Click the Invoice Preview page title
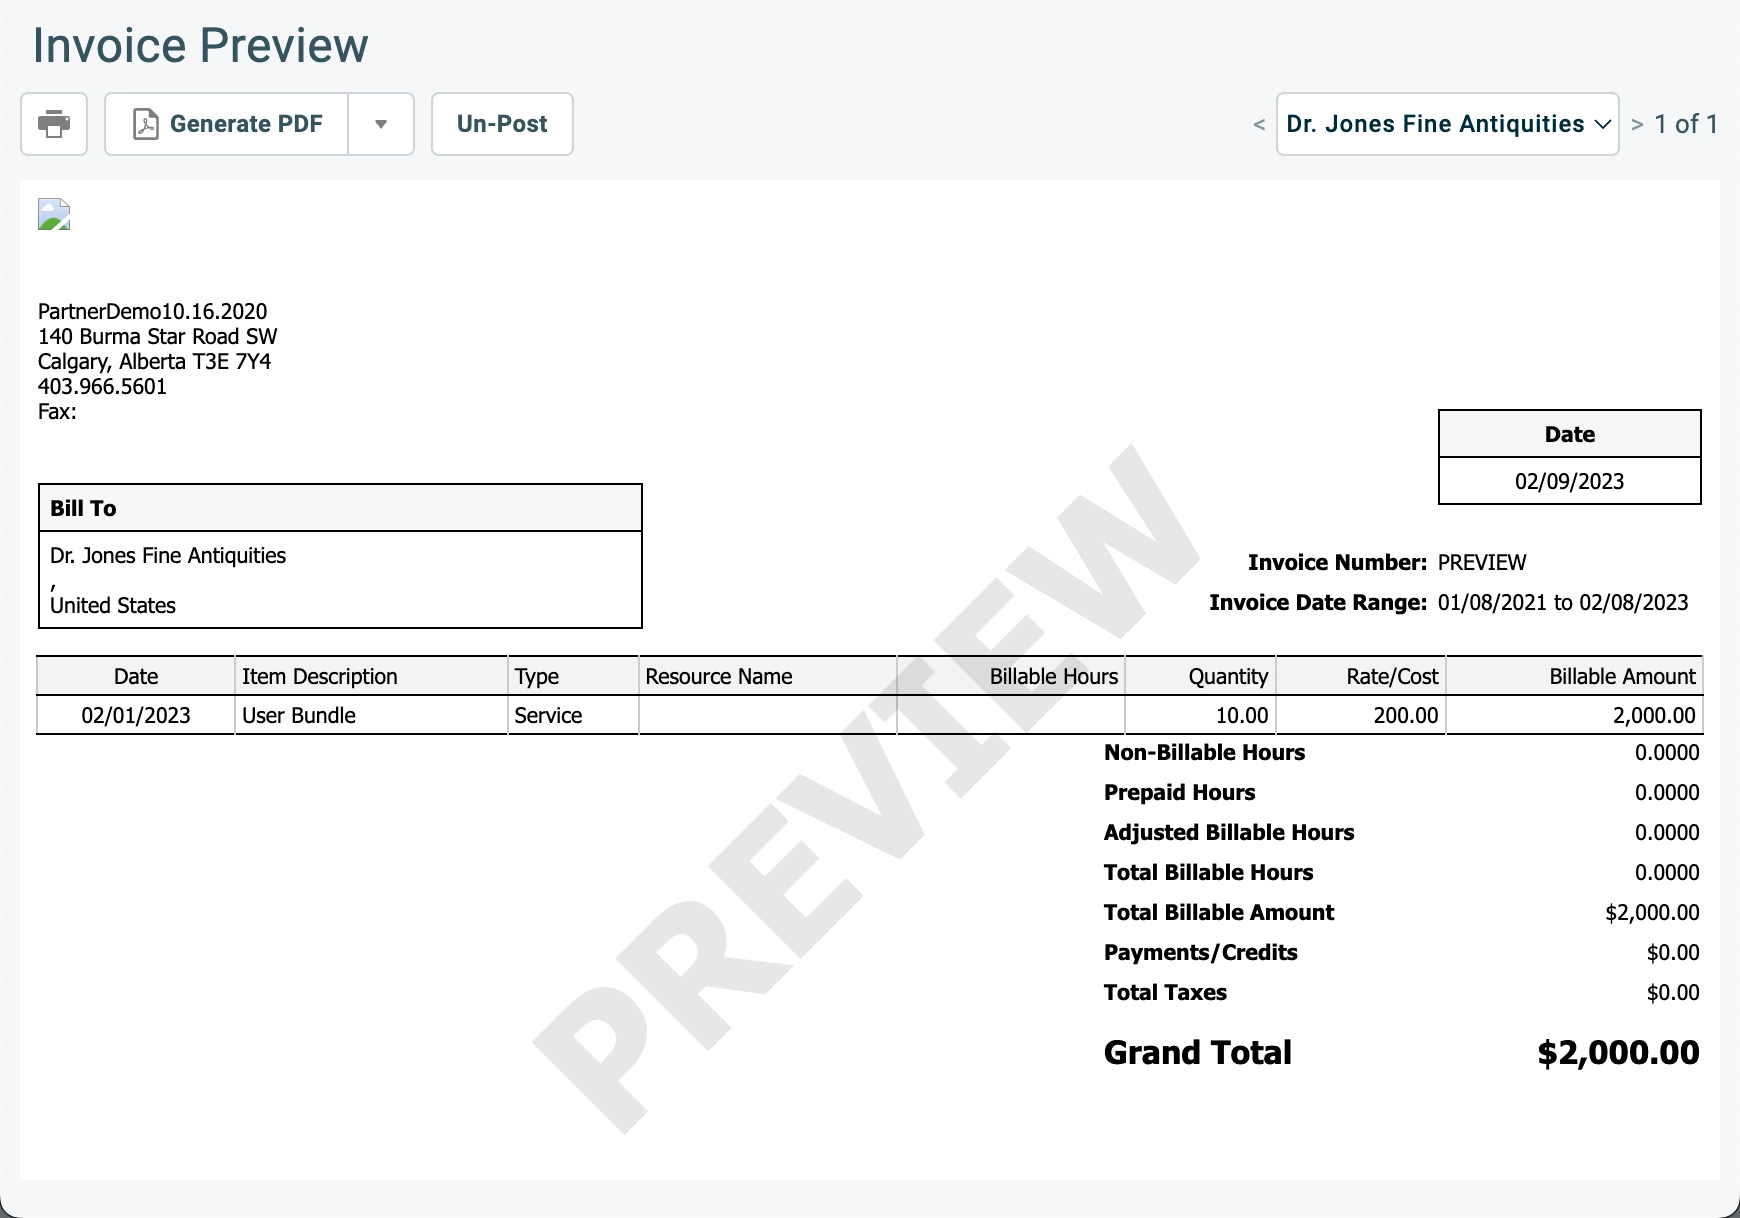 pyautogui.click(x=201, y=45)
